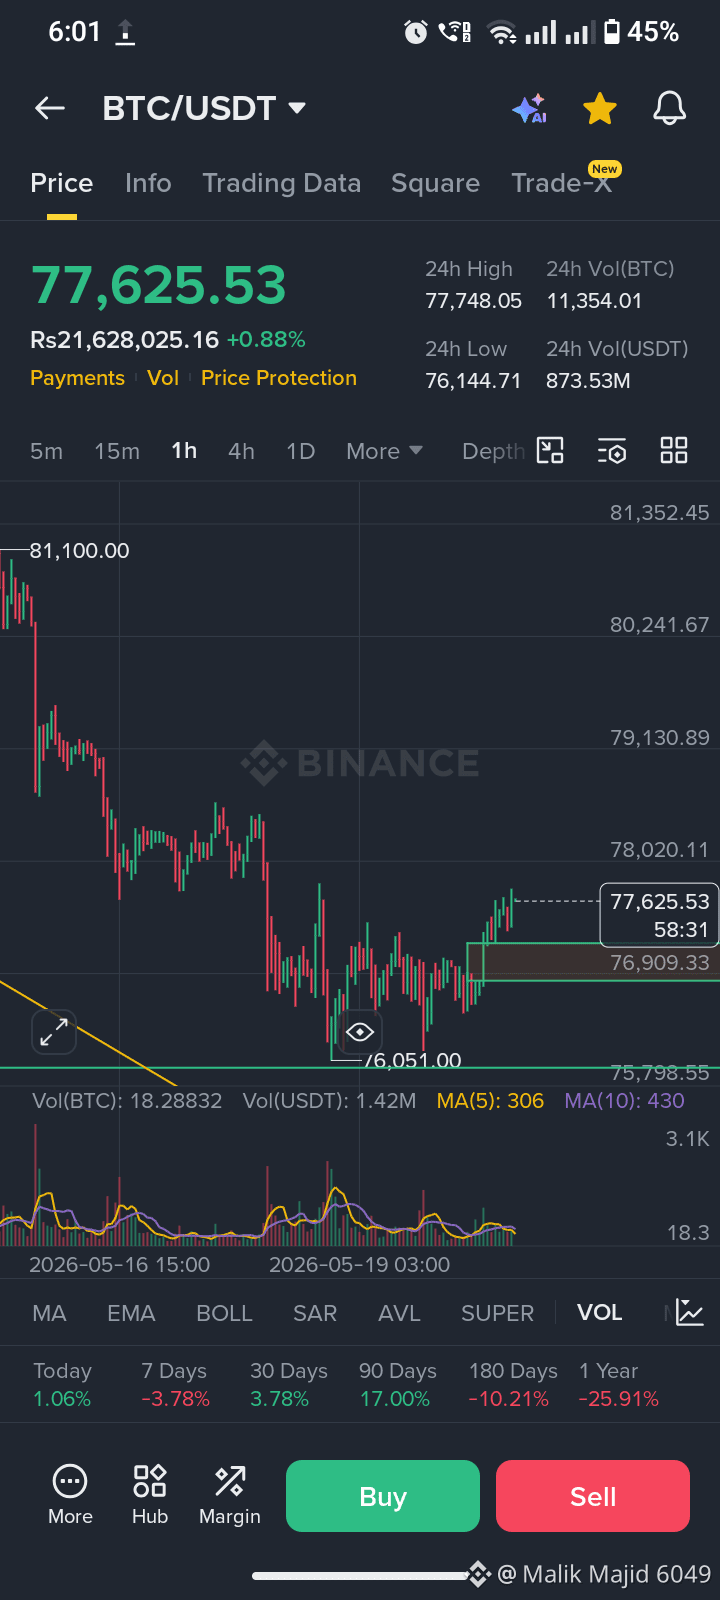
Task: Switch to the Price tab
Action: [x=61, y=183]
